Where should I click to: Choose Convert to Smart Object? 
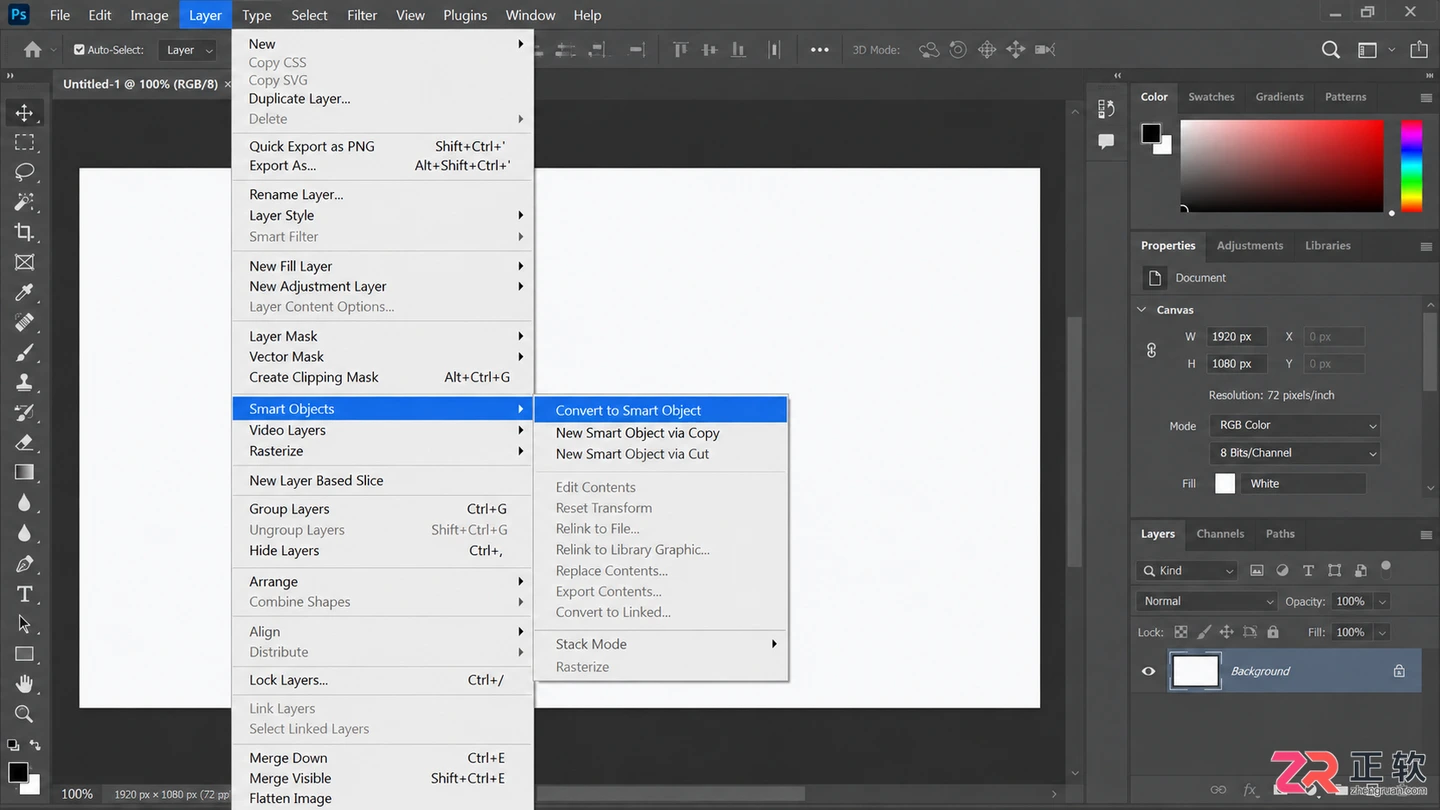click(x=661, y=410)
